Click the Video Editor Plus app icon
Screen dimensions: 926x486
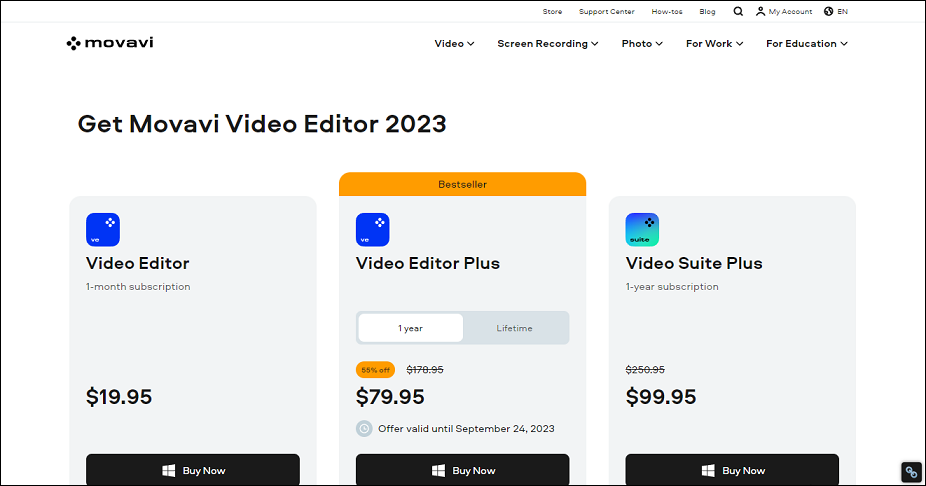(373, 230)
